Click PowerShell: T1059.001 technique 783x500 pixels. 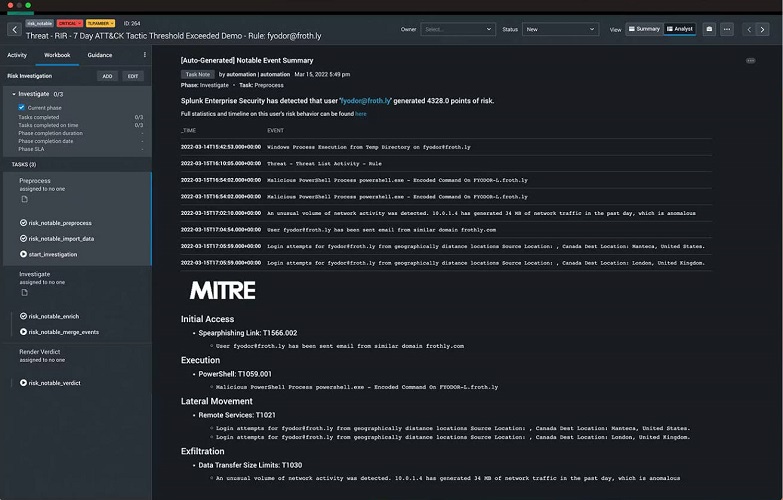tap(235, 374)
